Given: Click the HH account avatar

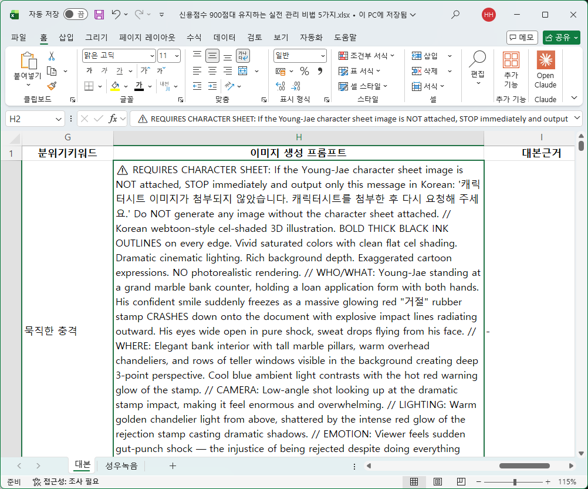Looking at the screenshot, I should pos(489,15).
